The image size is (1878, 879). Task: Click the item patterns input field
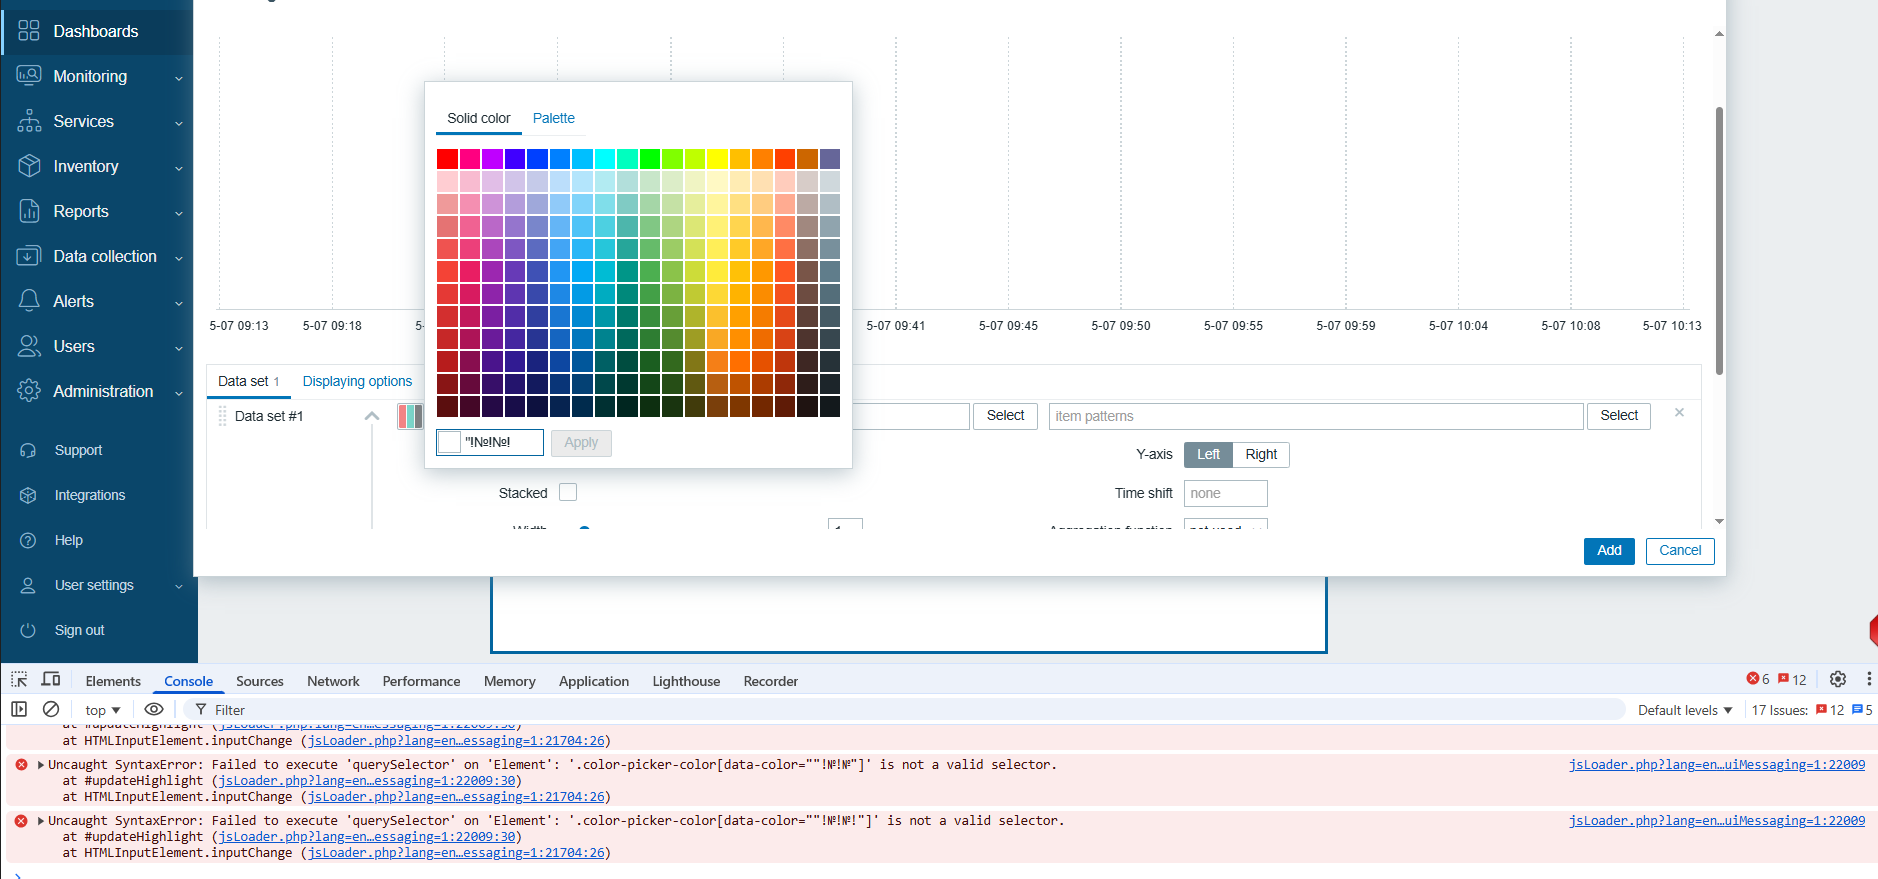pyautogui.click(x=1316, y=416)
